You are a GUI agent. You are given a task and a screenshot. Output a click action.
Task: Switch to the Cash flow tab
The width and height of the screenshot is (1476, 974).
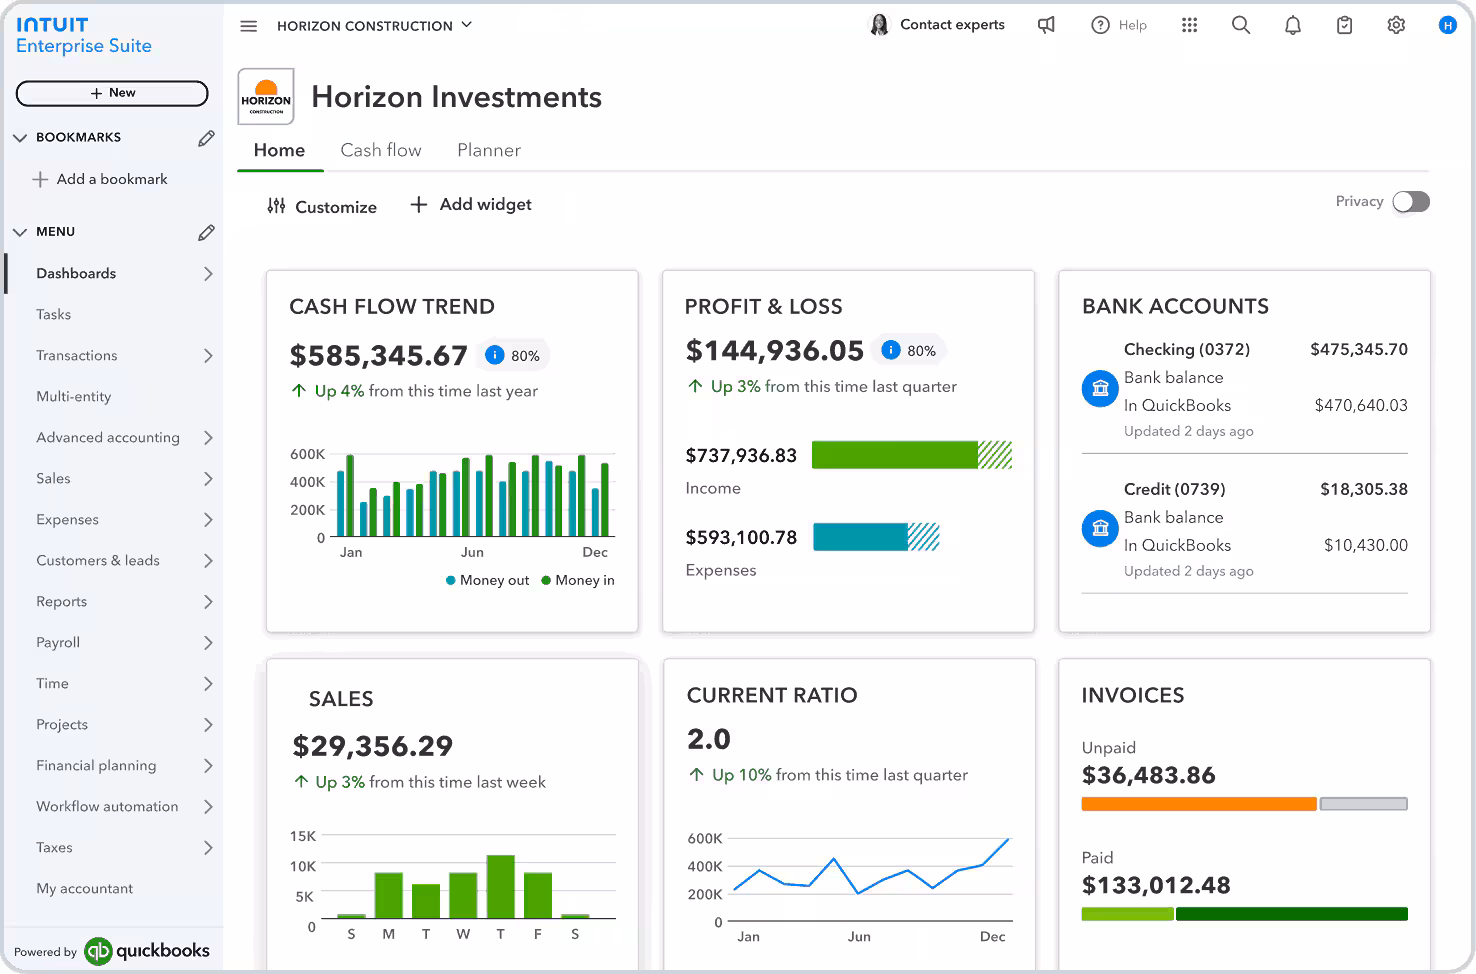click(380, 150)
